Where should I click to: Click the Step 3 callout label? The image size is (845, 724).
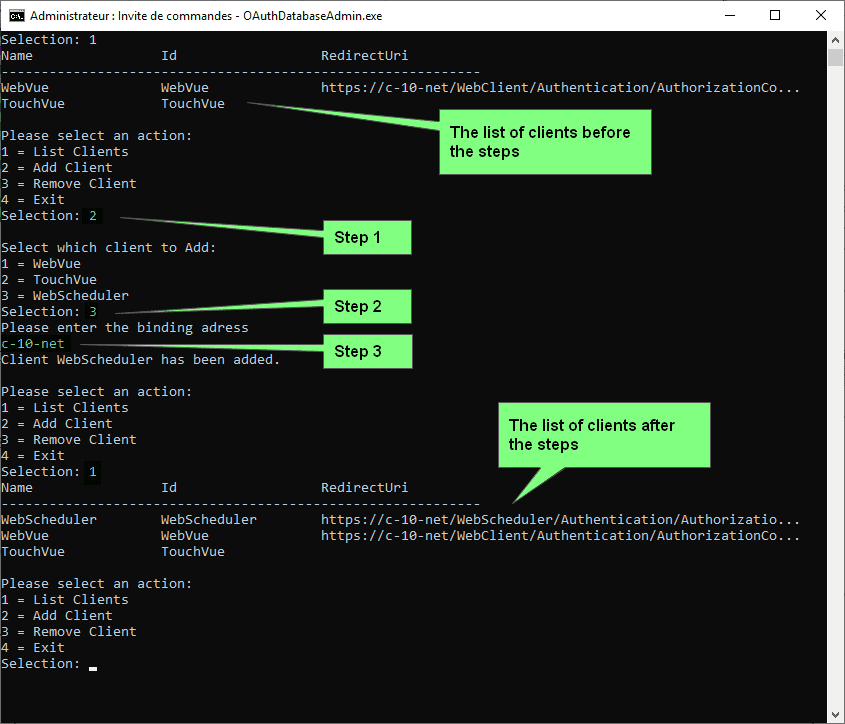coord(366,351)
